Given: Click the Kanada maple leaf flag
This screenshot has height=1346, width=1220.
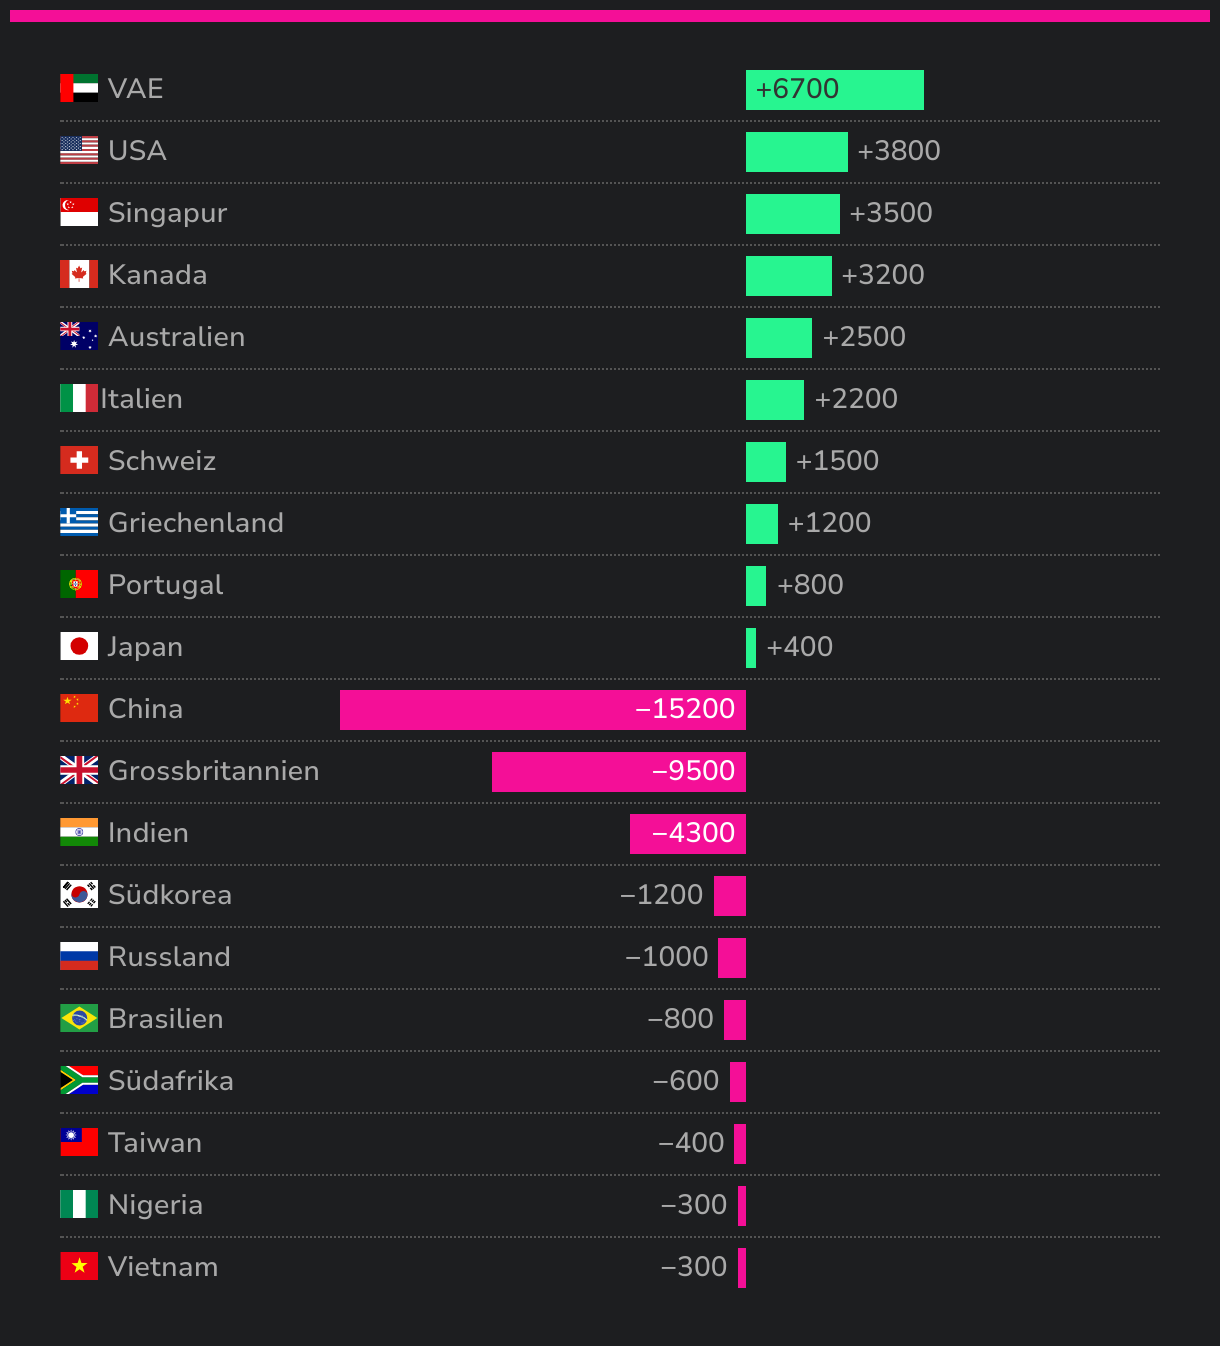Looking at the screenshot, I should coord(79,274).
